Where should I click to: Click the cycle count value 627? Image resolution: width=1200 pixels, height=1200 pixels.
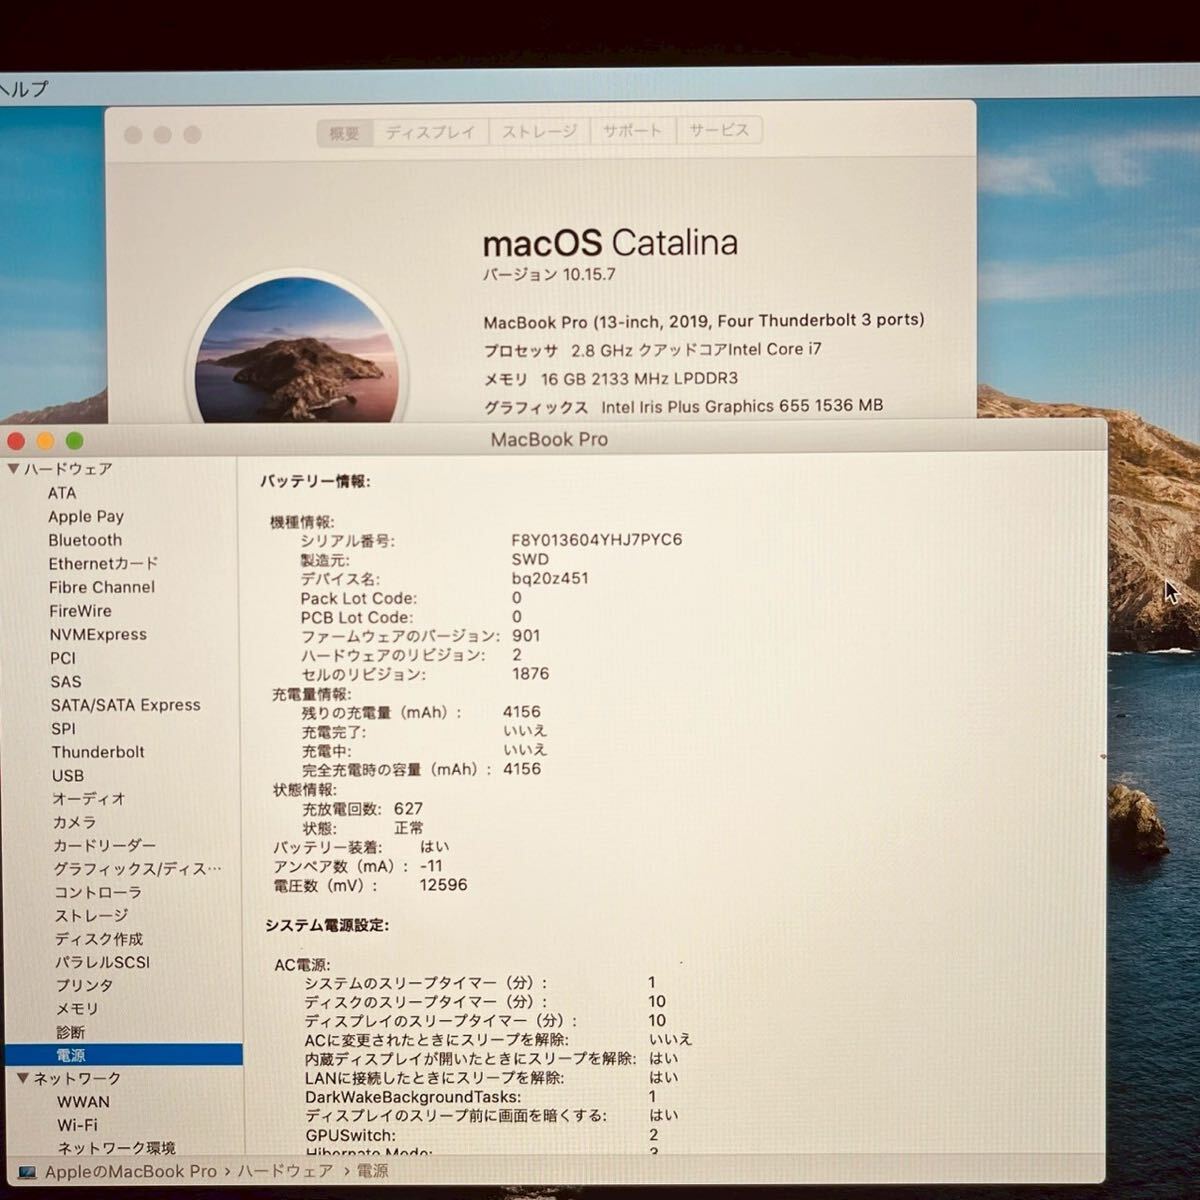coord(408,808)
